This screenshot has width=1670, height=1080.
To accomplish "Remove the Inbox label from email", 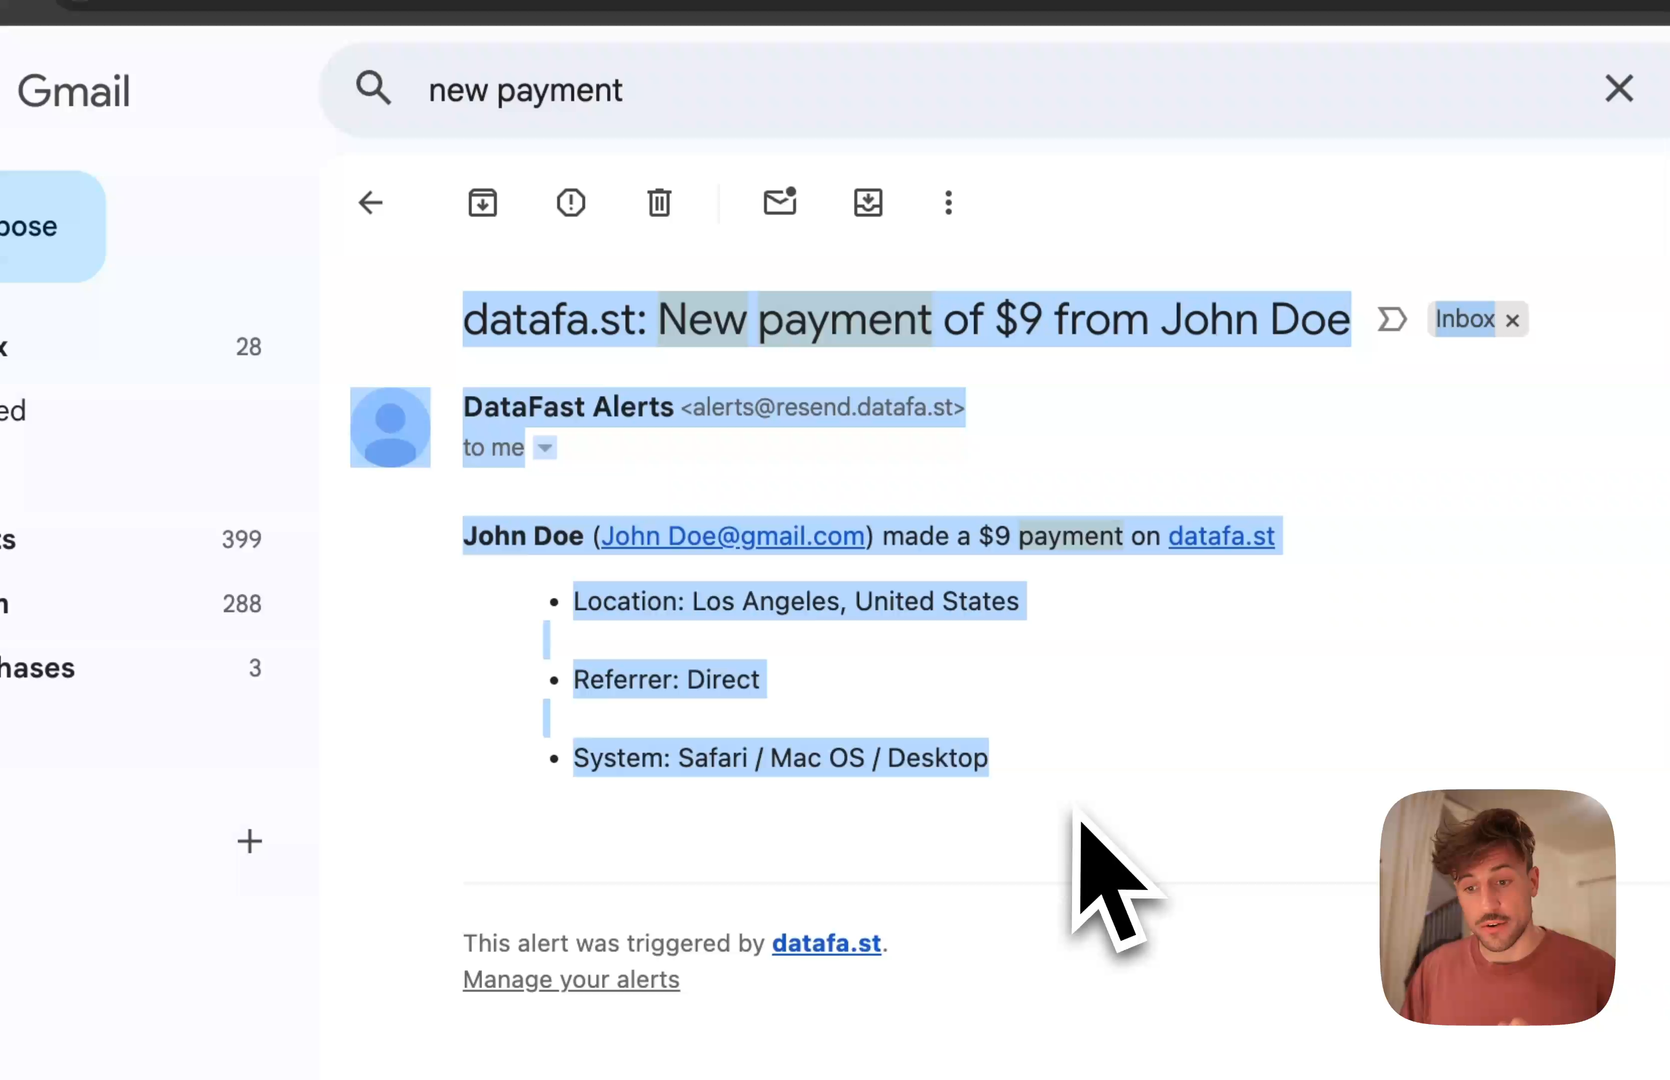I will click(1513, 321).
